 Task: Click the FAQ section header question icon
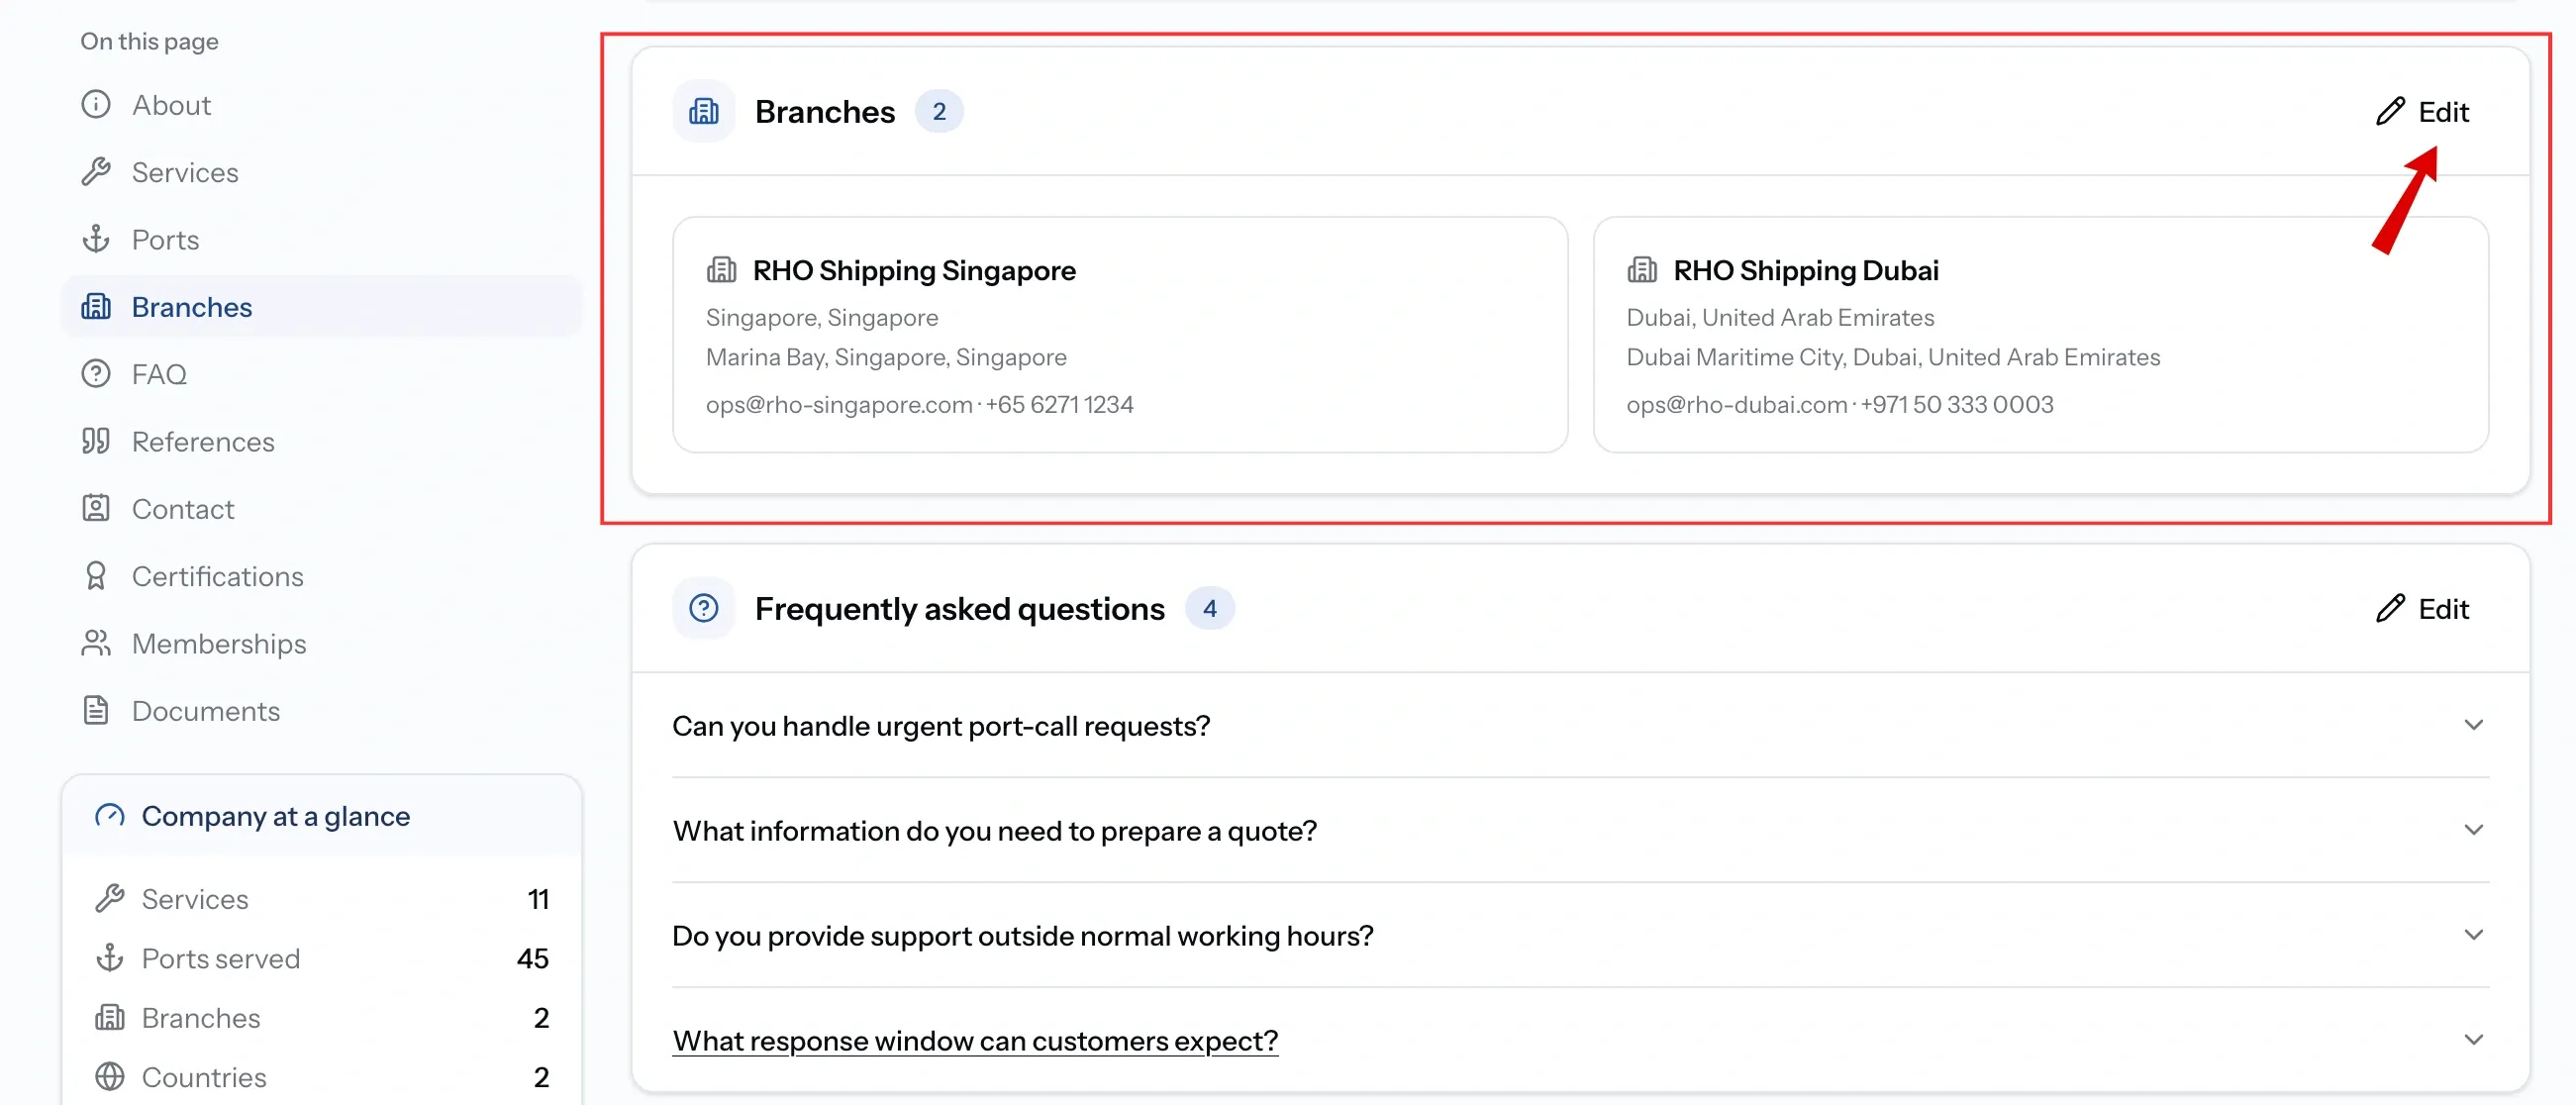pos(704,608)
